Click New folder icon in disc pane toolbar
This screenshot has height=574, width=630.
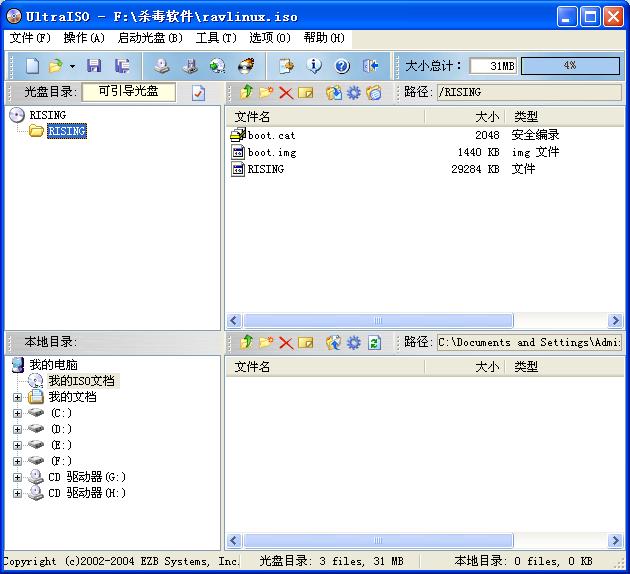[x=266, y=93]
